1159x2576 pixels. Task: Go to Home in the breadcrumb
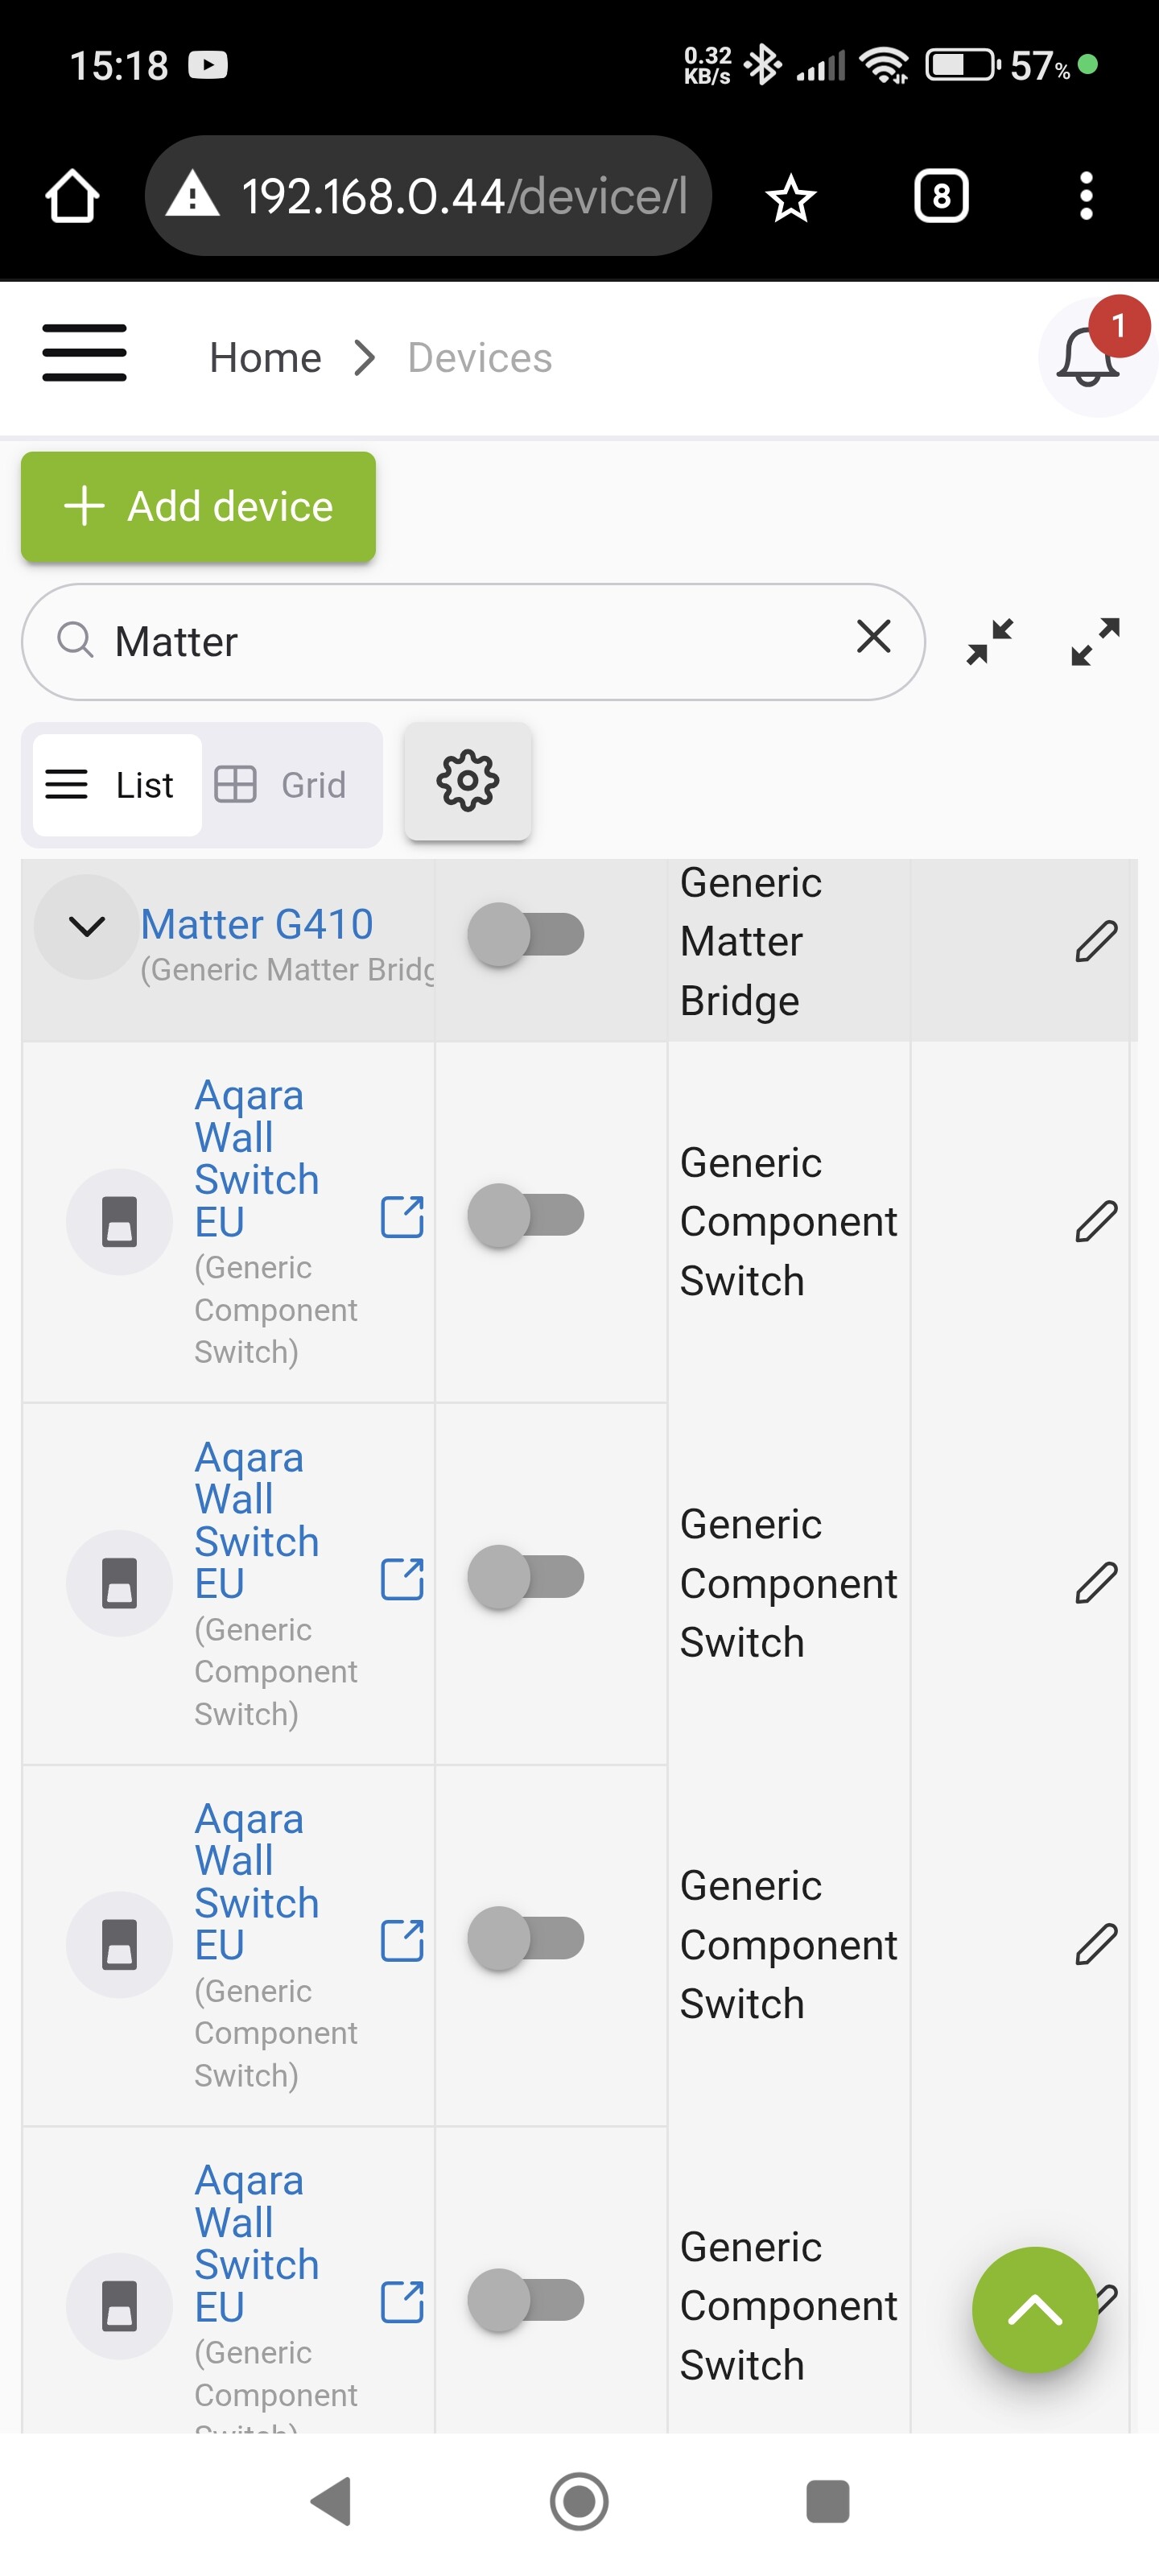[265, 358]
